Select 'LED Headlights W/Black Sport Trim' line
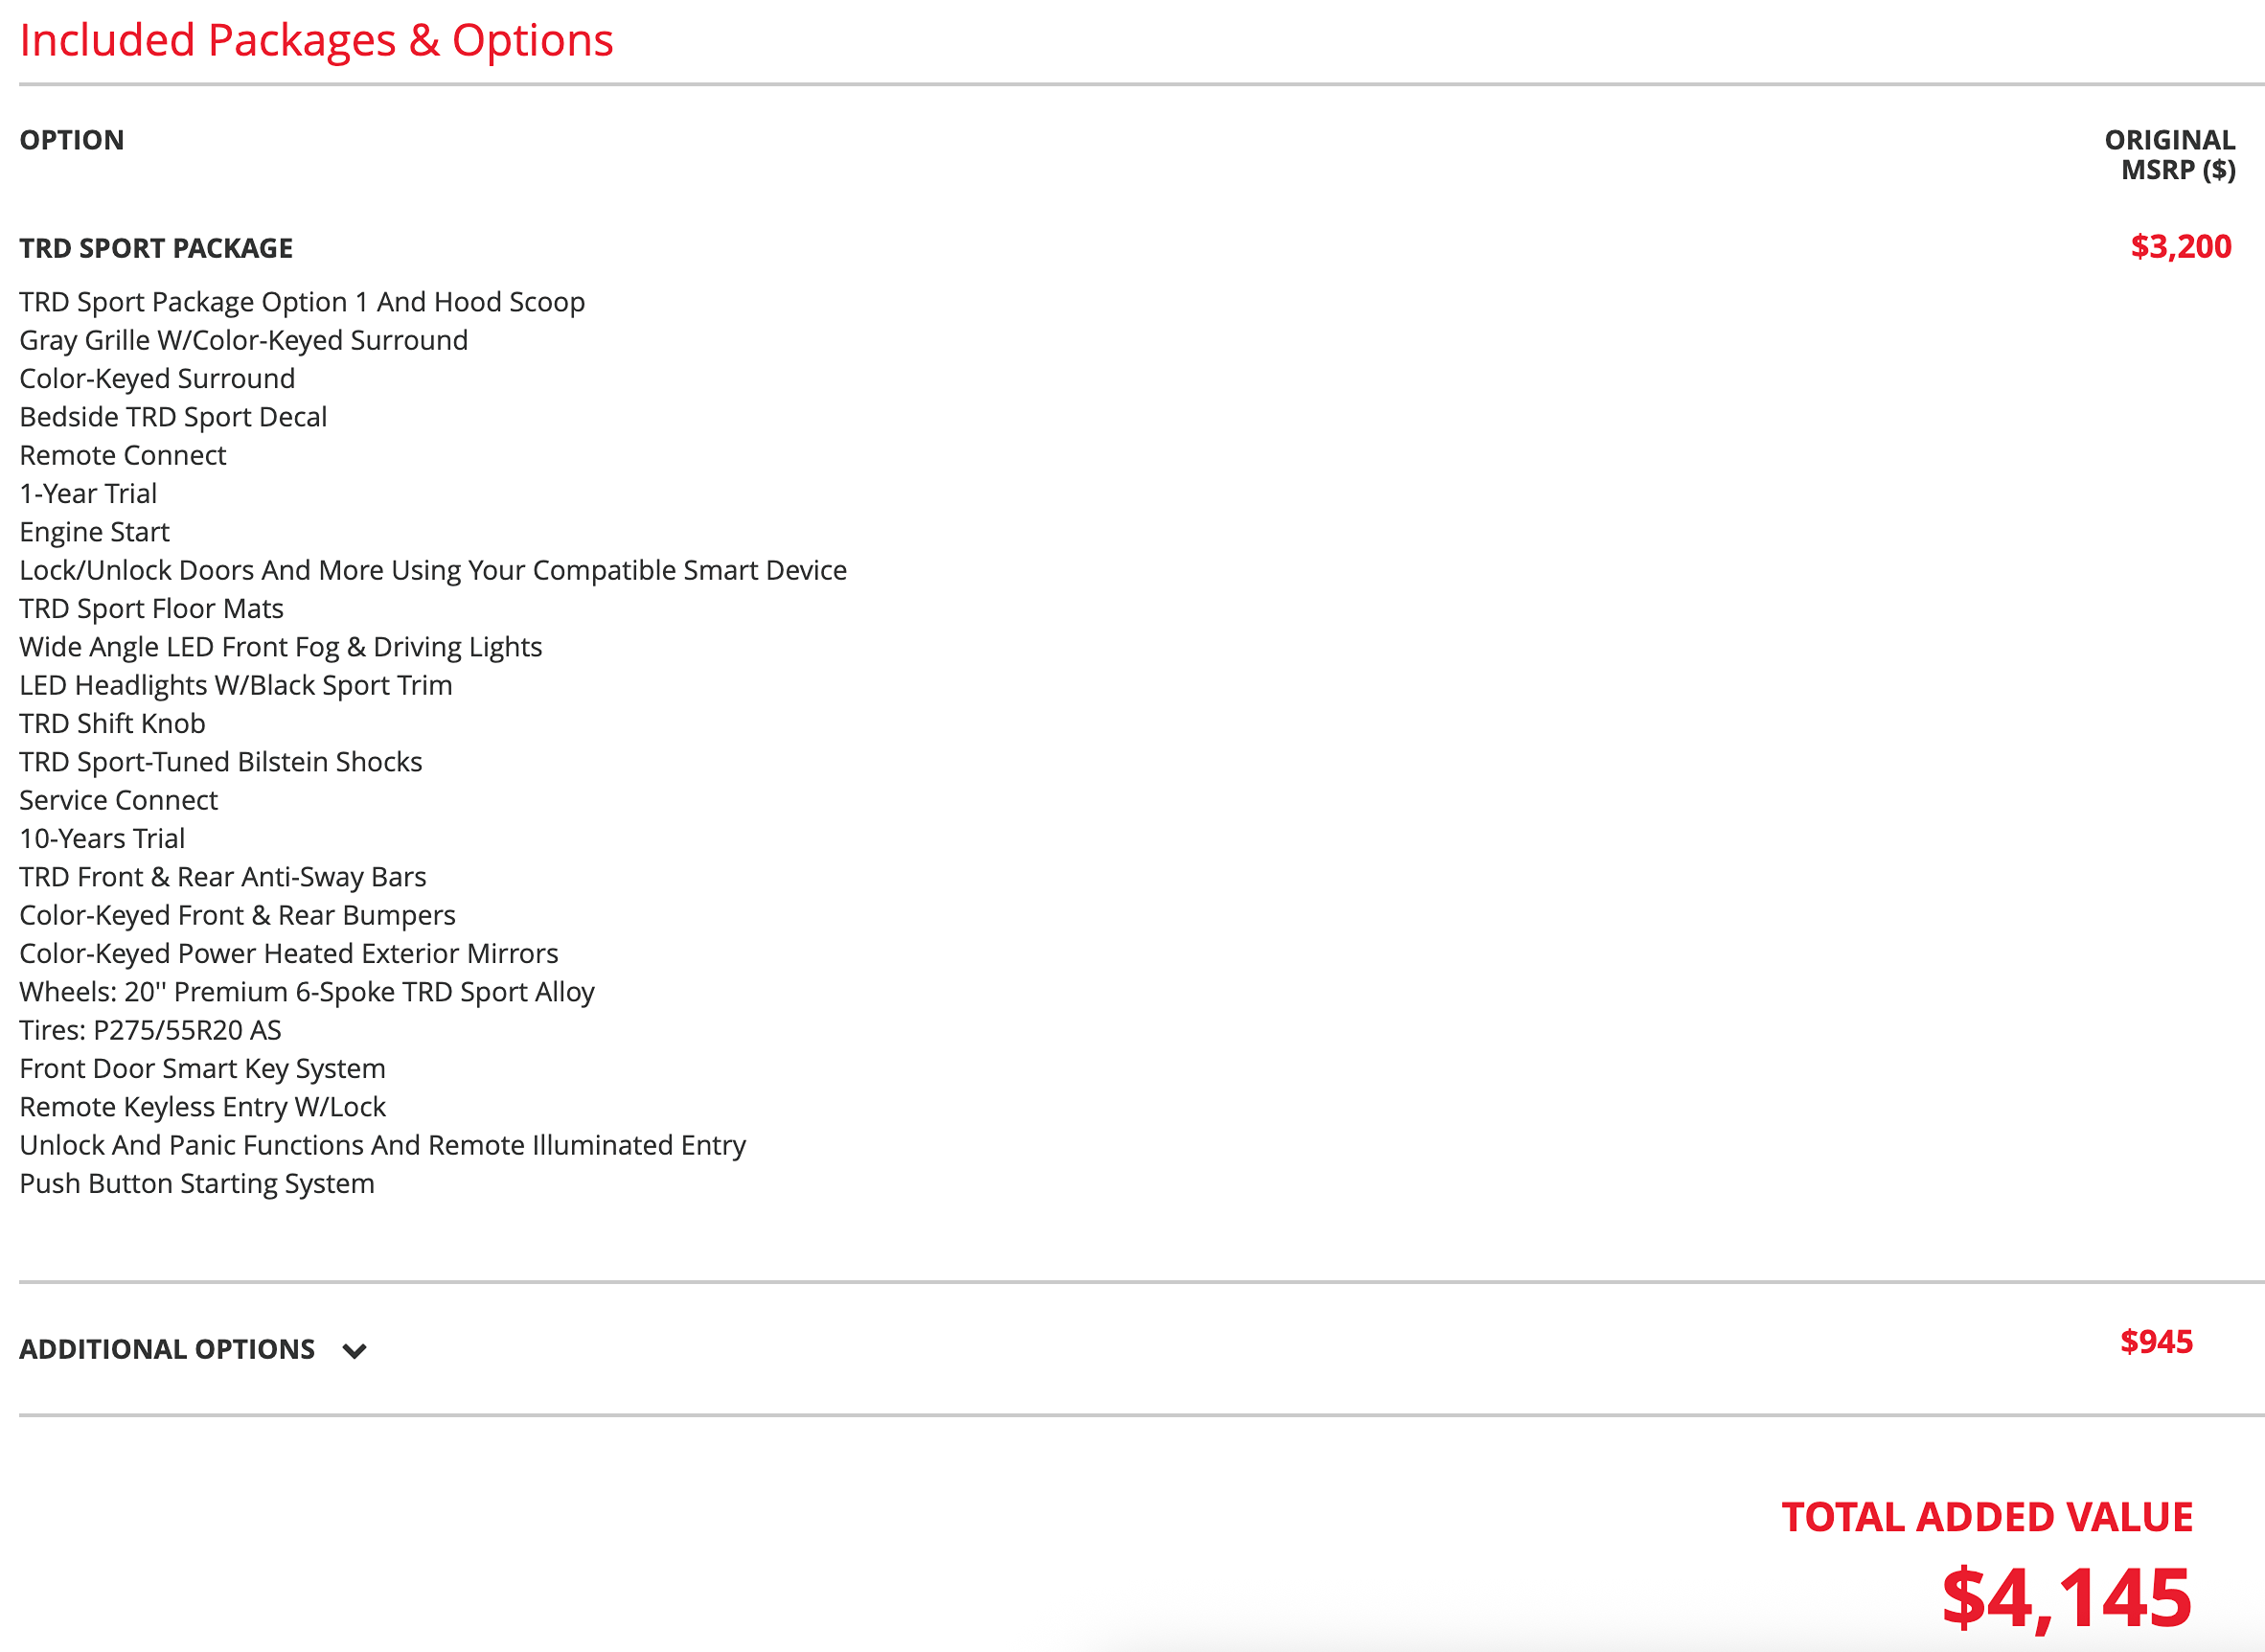The image size is (2265, 1652). (x=236, y=685)
